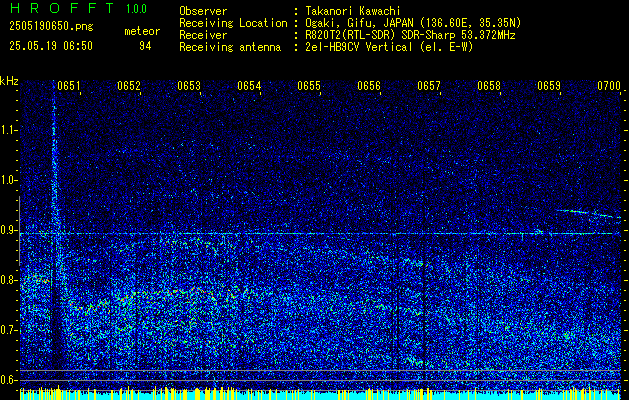
Task: Select the filename 2505190650.png
Action: click(x=51, y=27)
